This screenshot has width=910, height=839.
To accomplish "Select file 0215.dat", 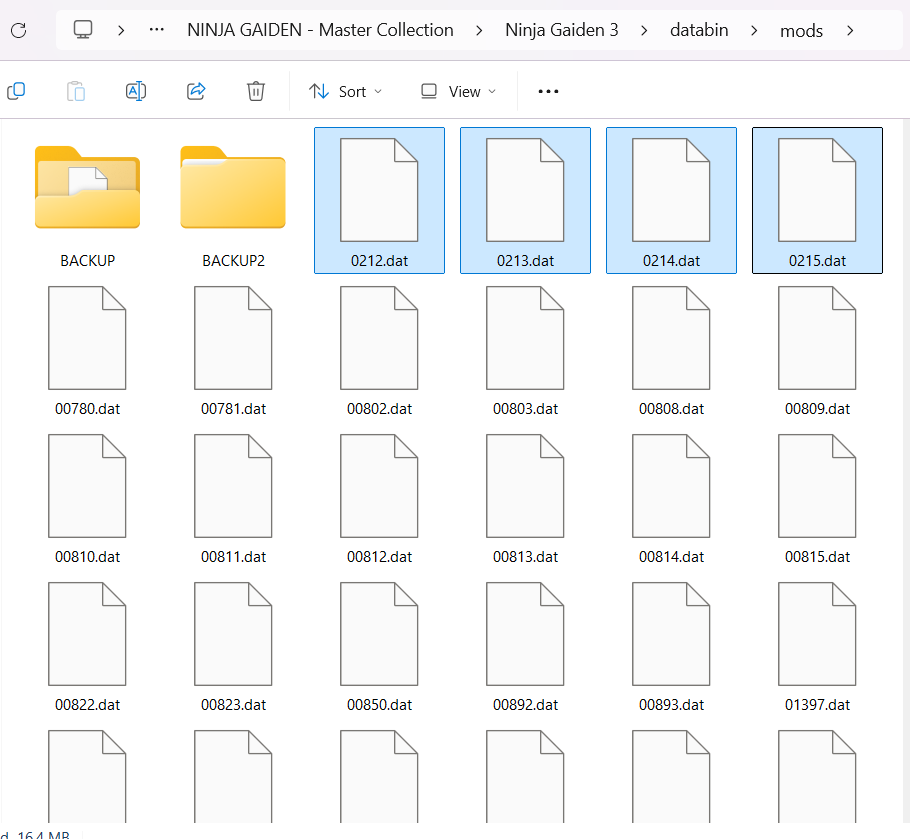I will click(x=817, y=200).
